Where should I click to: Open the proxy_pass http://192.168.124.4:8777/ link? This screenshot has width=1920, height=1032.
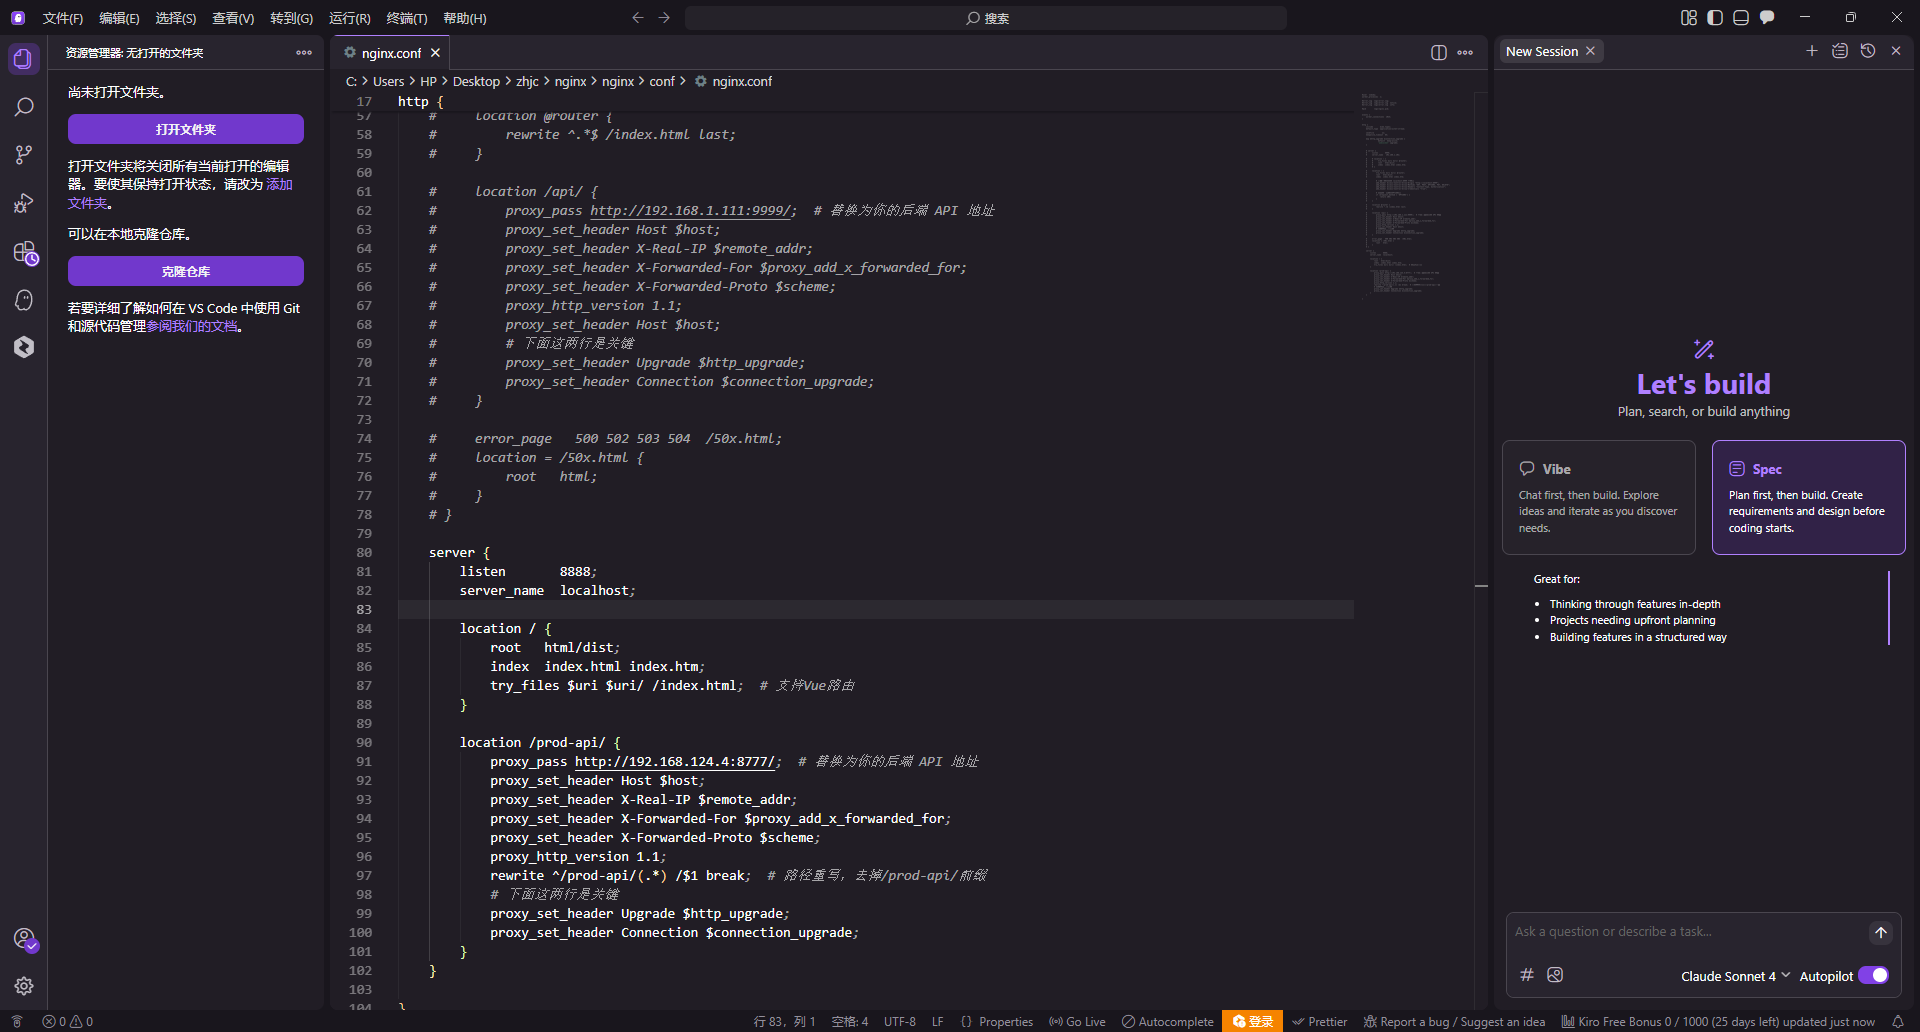click(675, 762)
